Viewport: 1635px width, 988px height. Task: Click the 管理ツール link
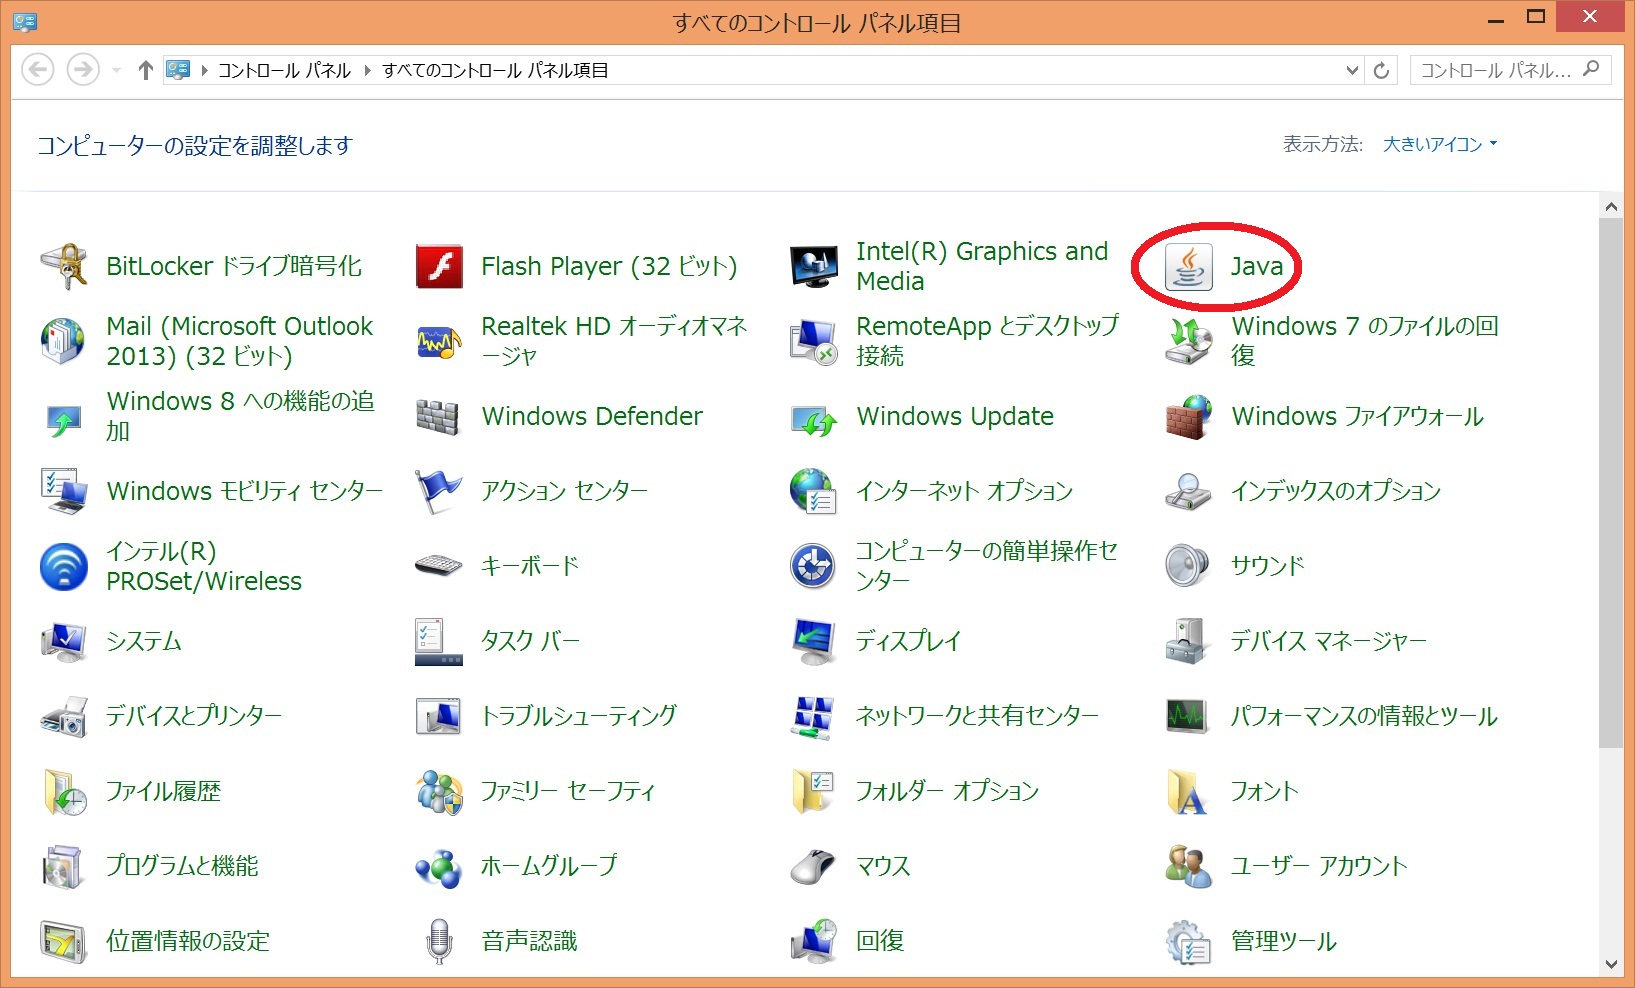point(1284,941)
